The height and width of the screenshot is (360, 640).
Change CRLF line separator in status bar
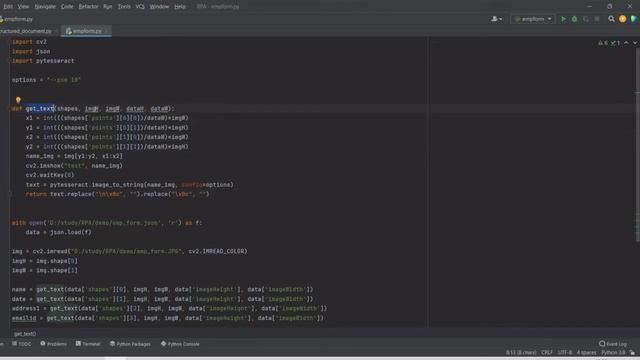pos(547,353)
